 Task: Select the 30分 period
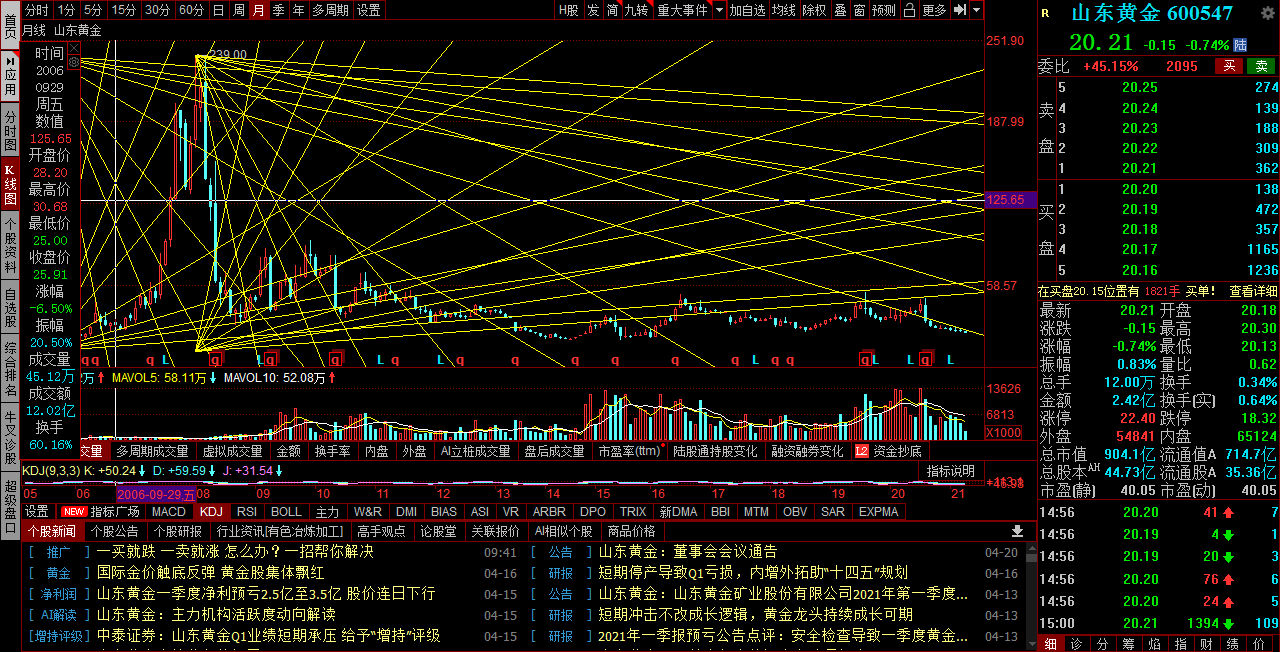(x=157, y=10)
